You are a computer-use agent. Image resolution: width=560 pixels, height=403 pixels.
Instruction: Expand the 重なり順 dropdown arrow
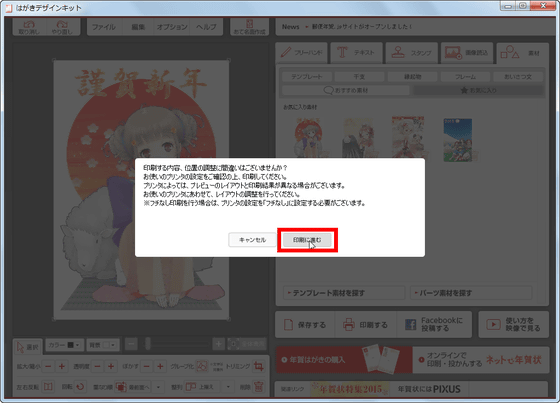(x=158, y=387)
